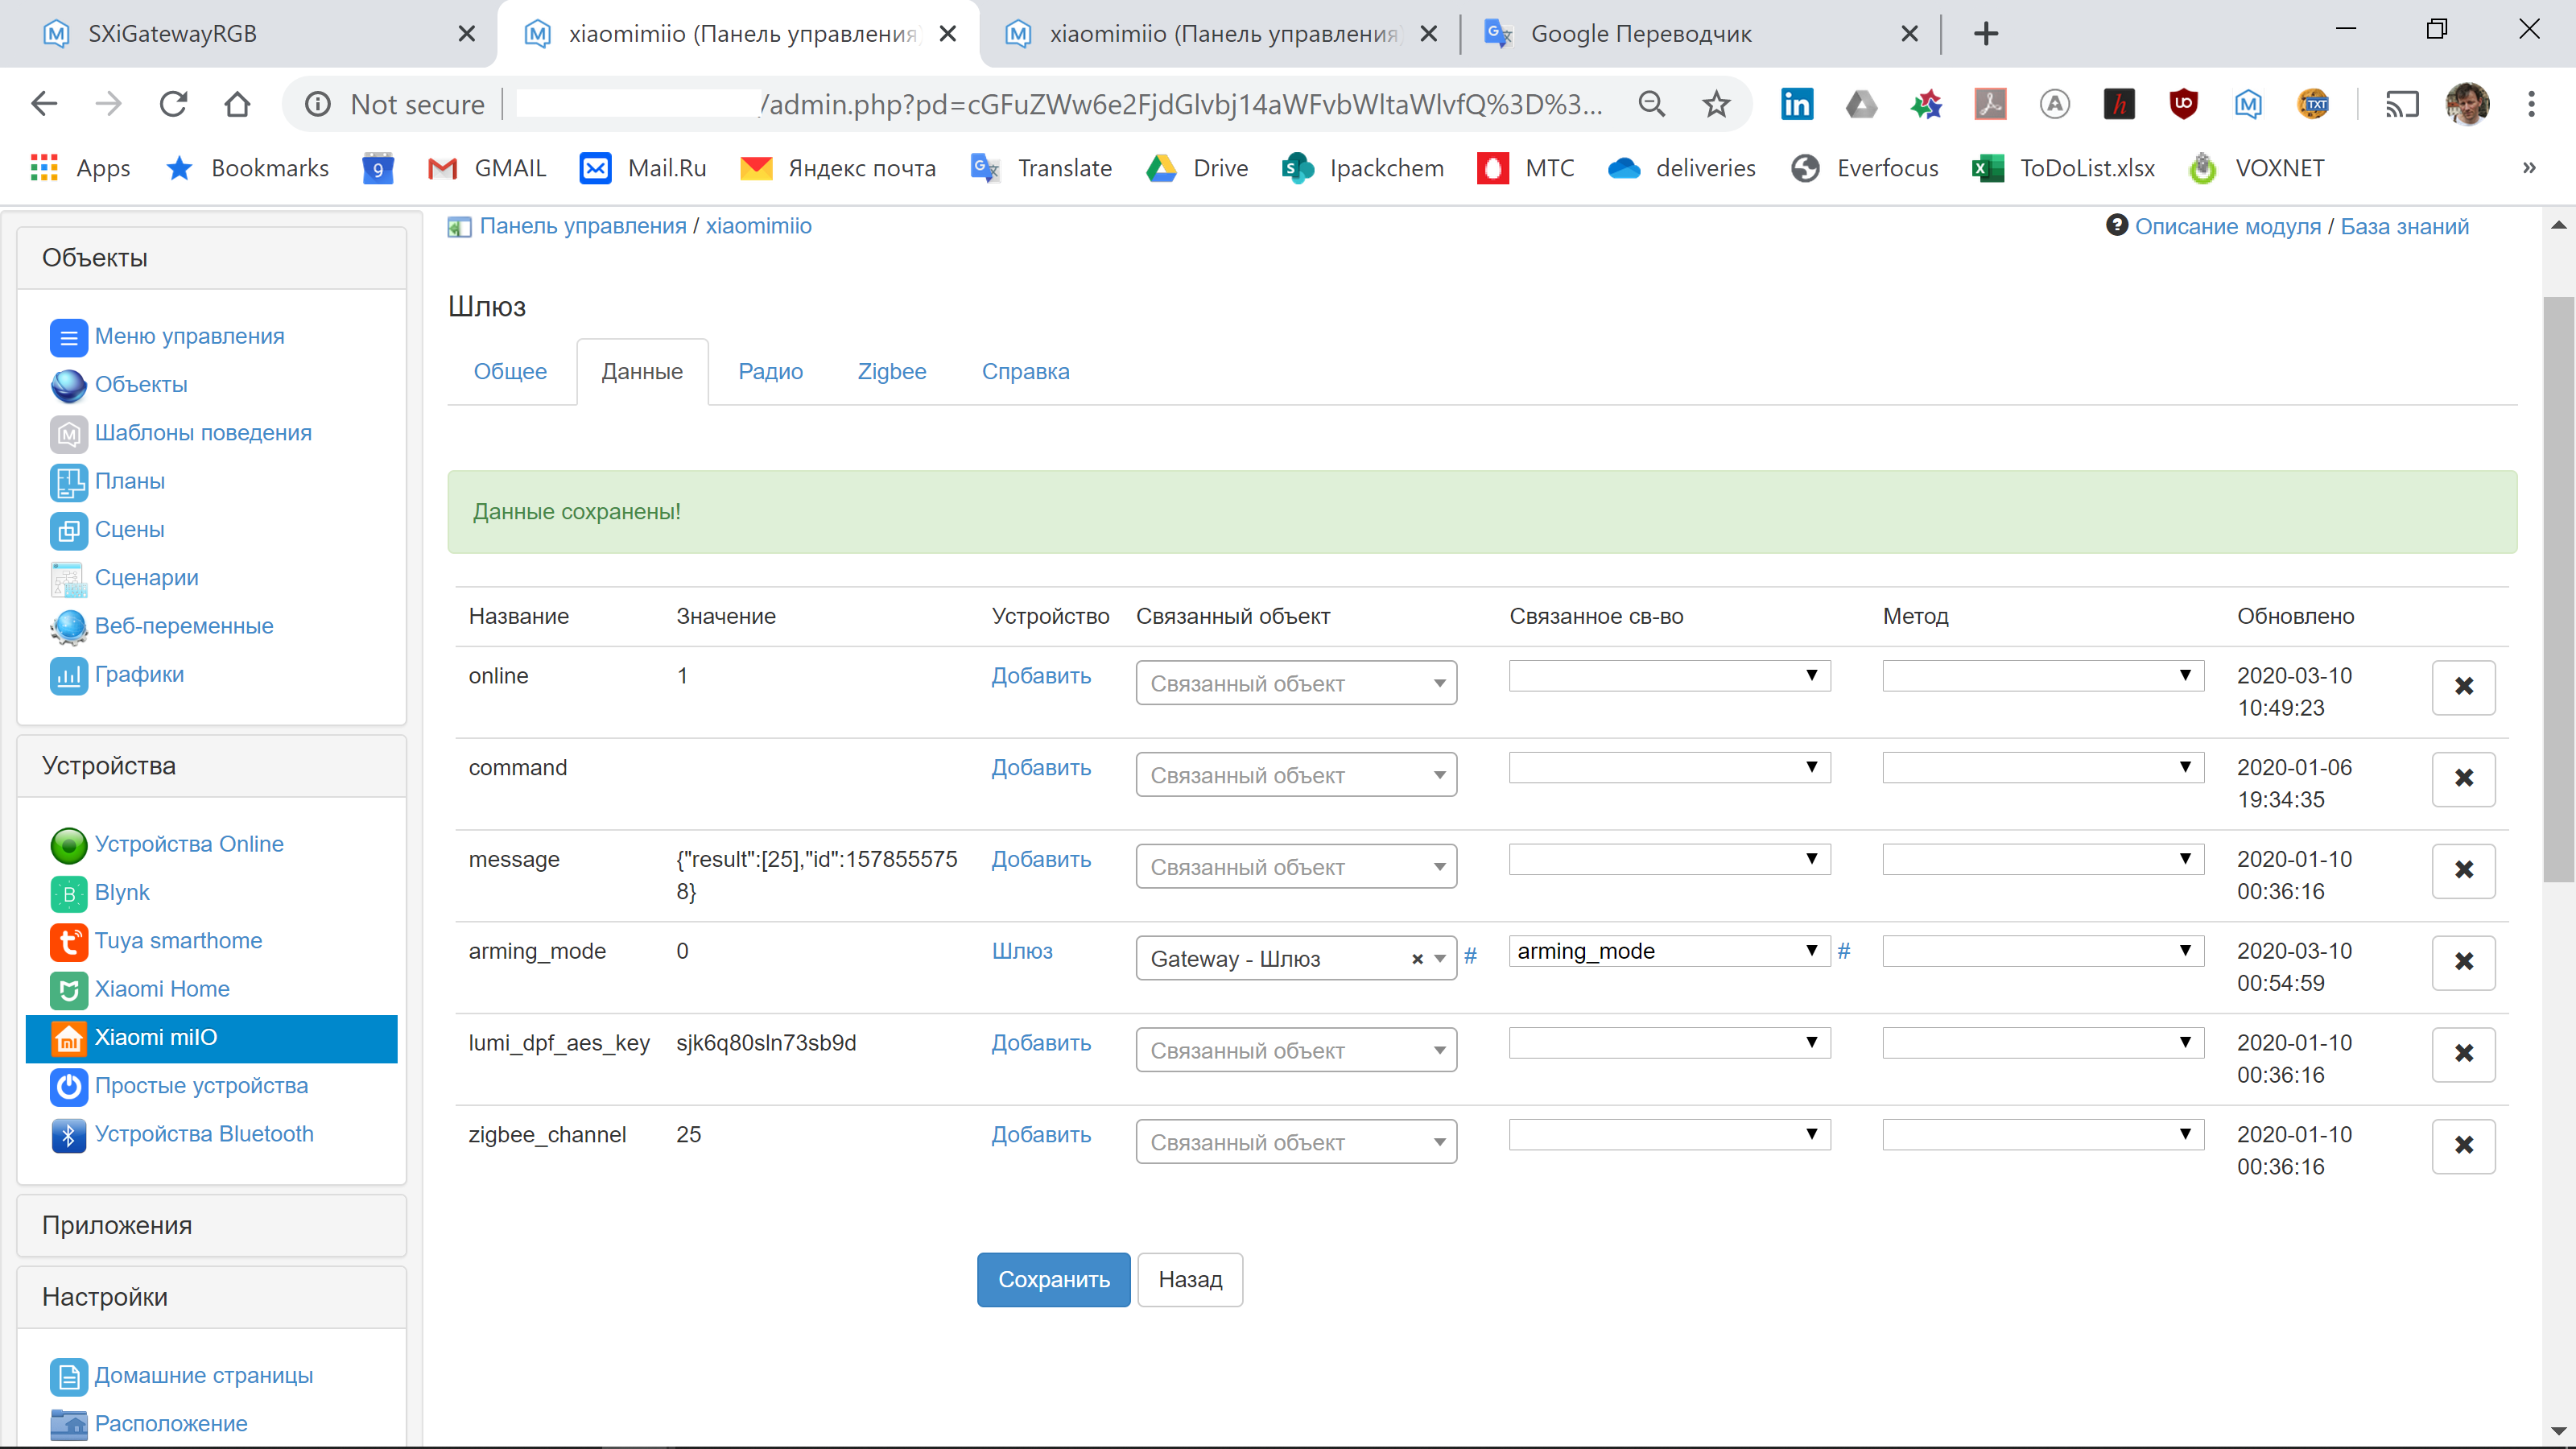Switch to the Google Переводчик browser tab
The height and width of the screenshot is (1449, 2576).
(1700, 34)
